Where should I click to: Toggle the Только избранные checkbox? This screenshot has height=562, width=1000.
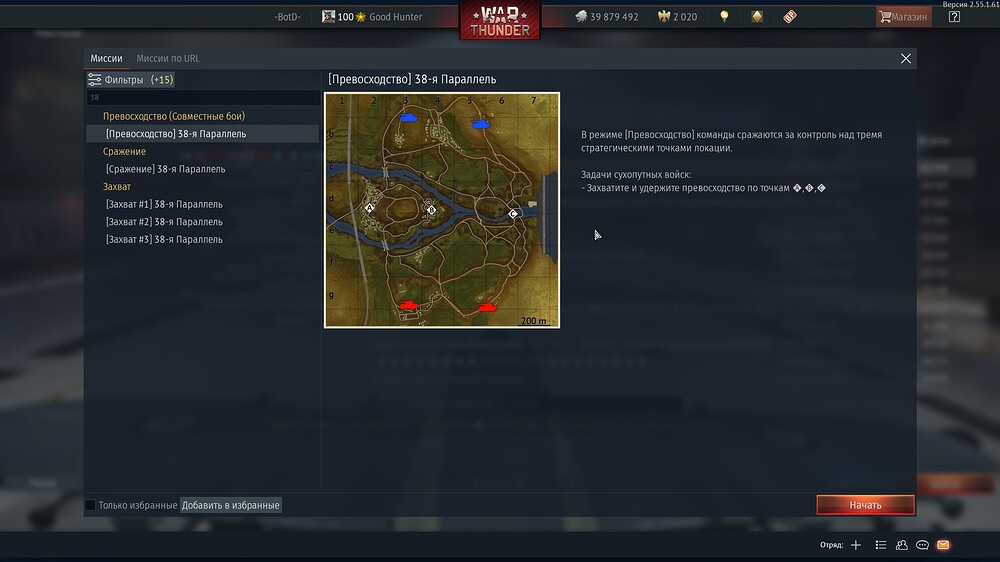(x=91, y=505)
